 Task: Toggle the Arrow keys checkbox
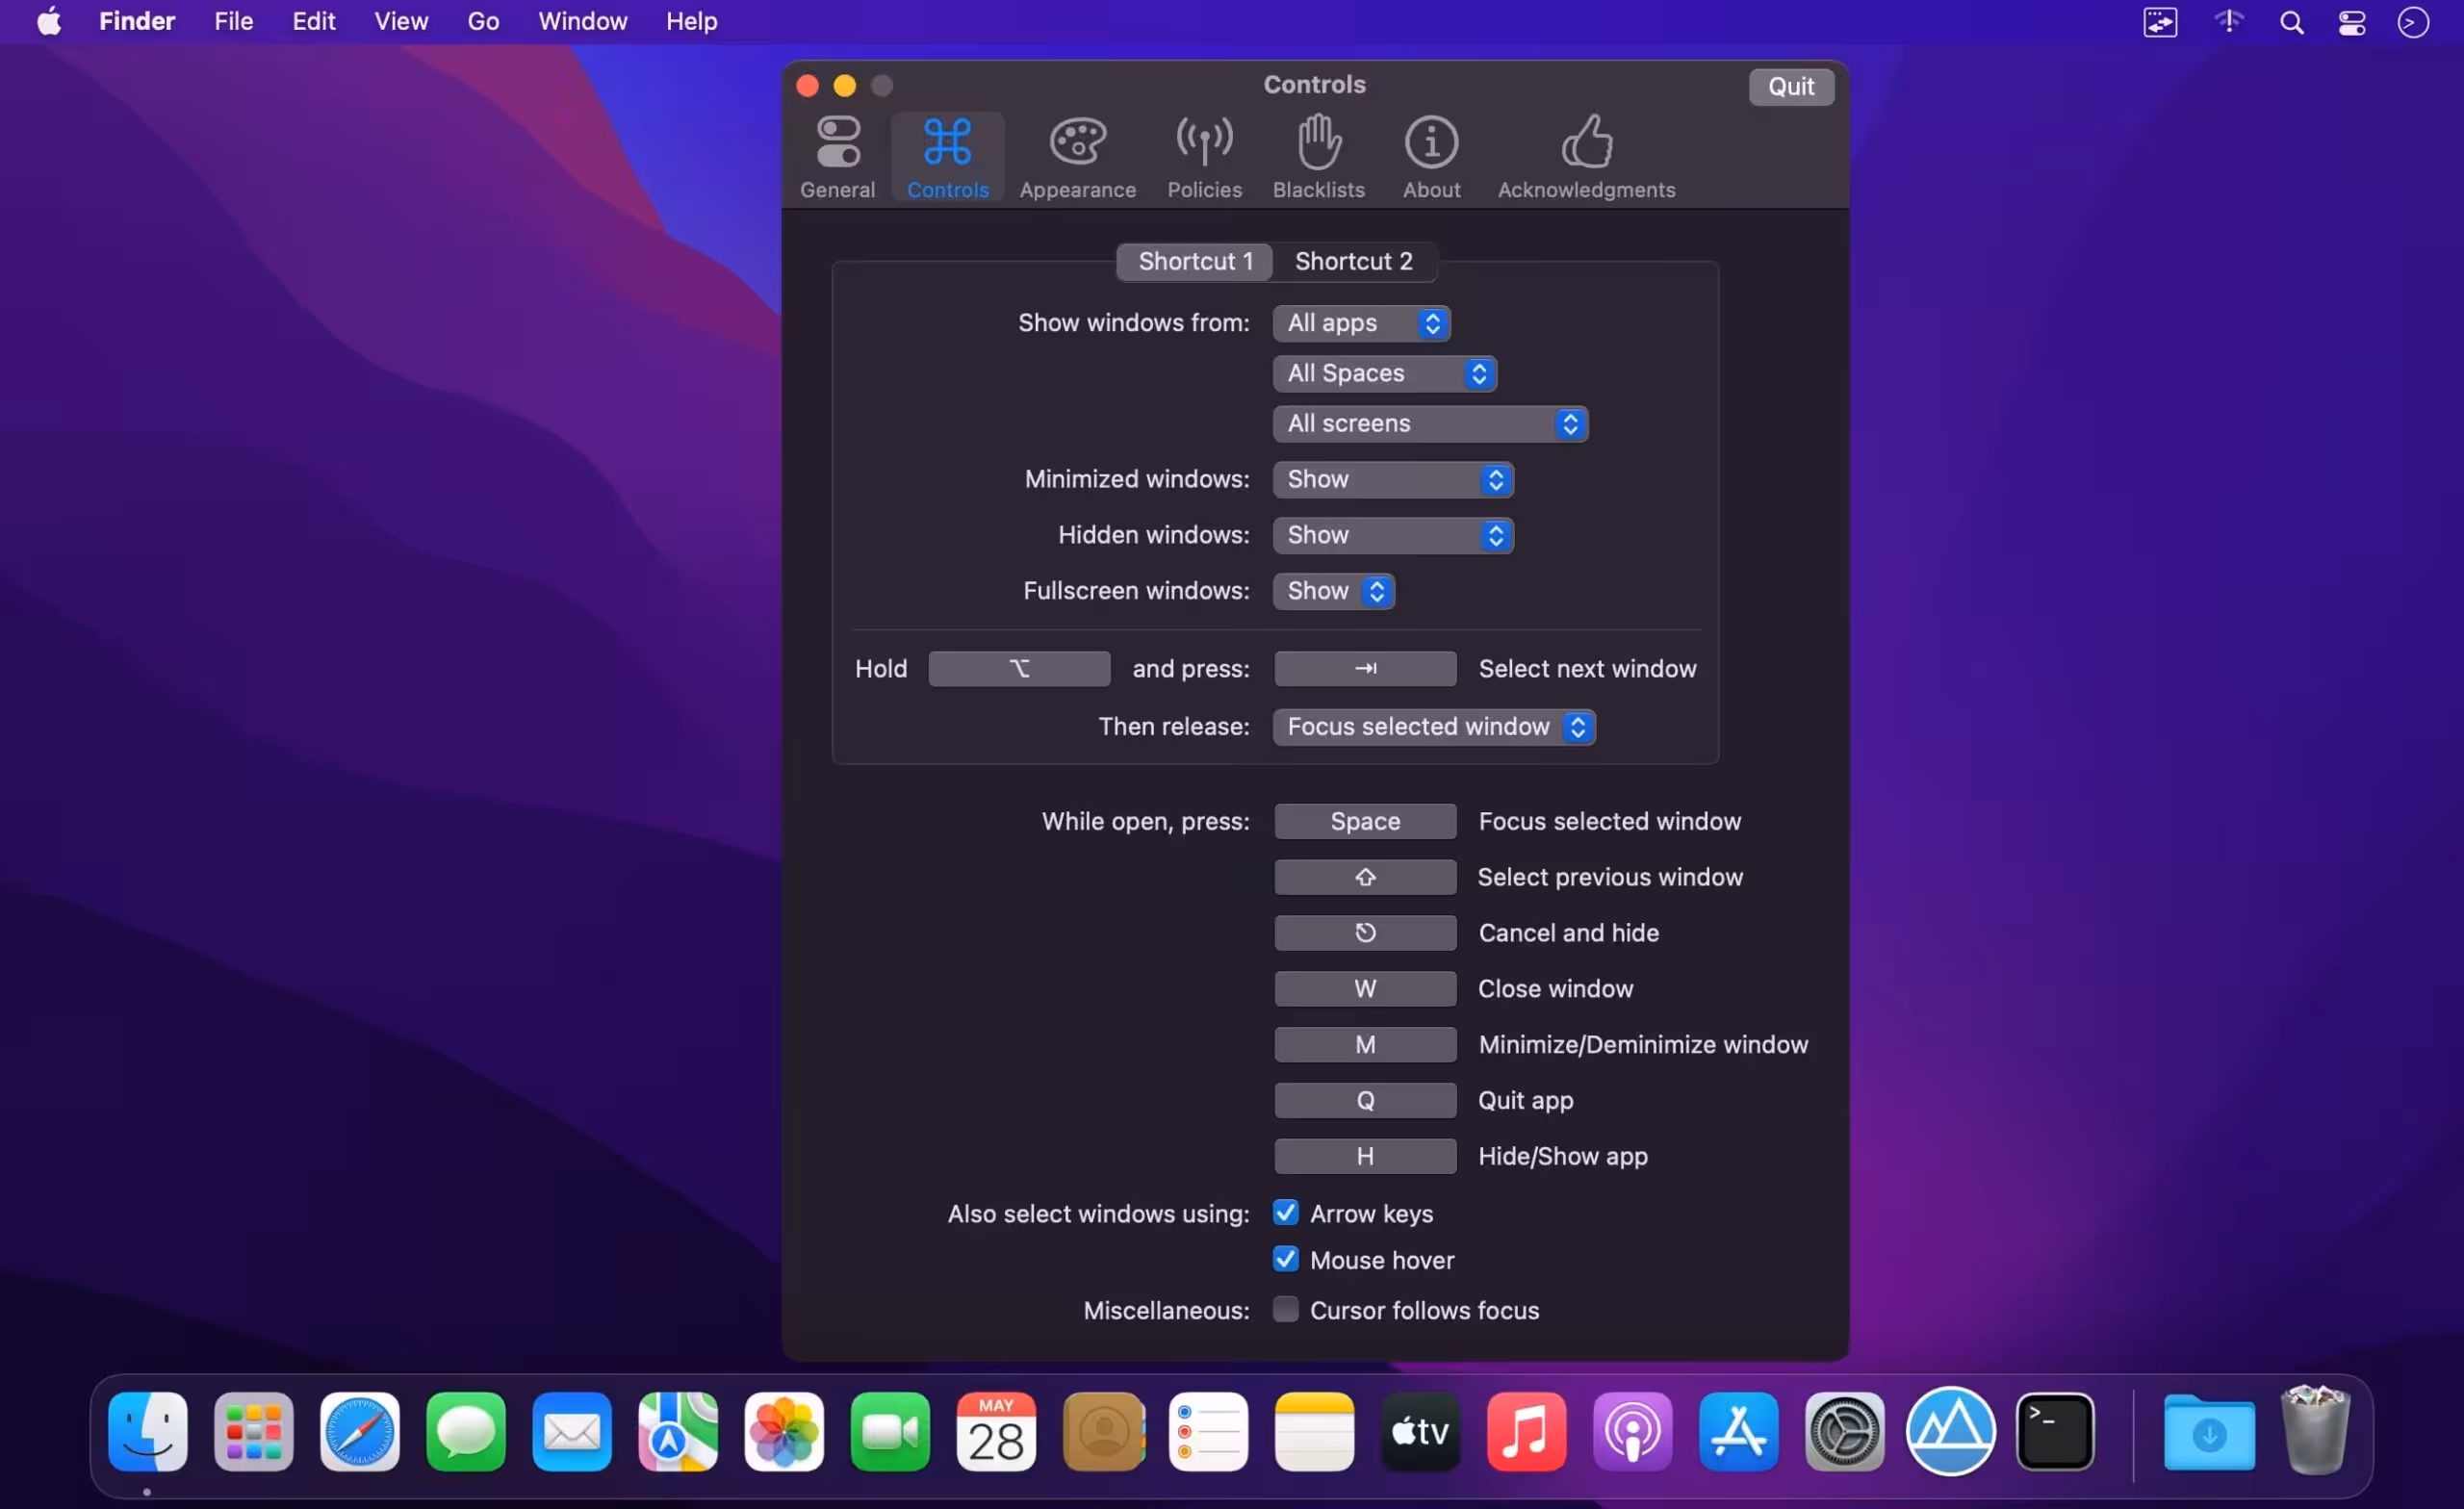coord(1285,1213)
